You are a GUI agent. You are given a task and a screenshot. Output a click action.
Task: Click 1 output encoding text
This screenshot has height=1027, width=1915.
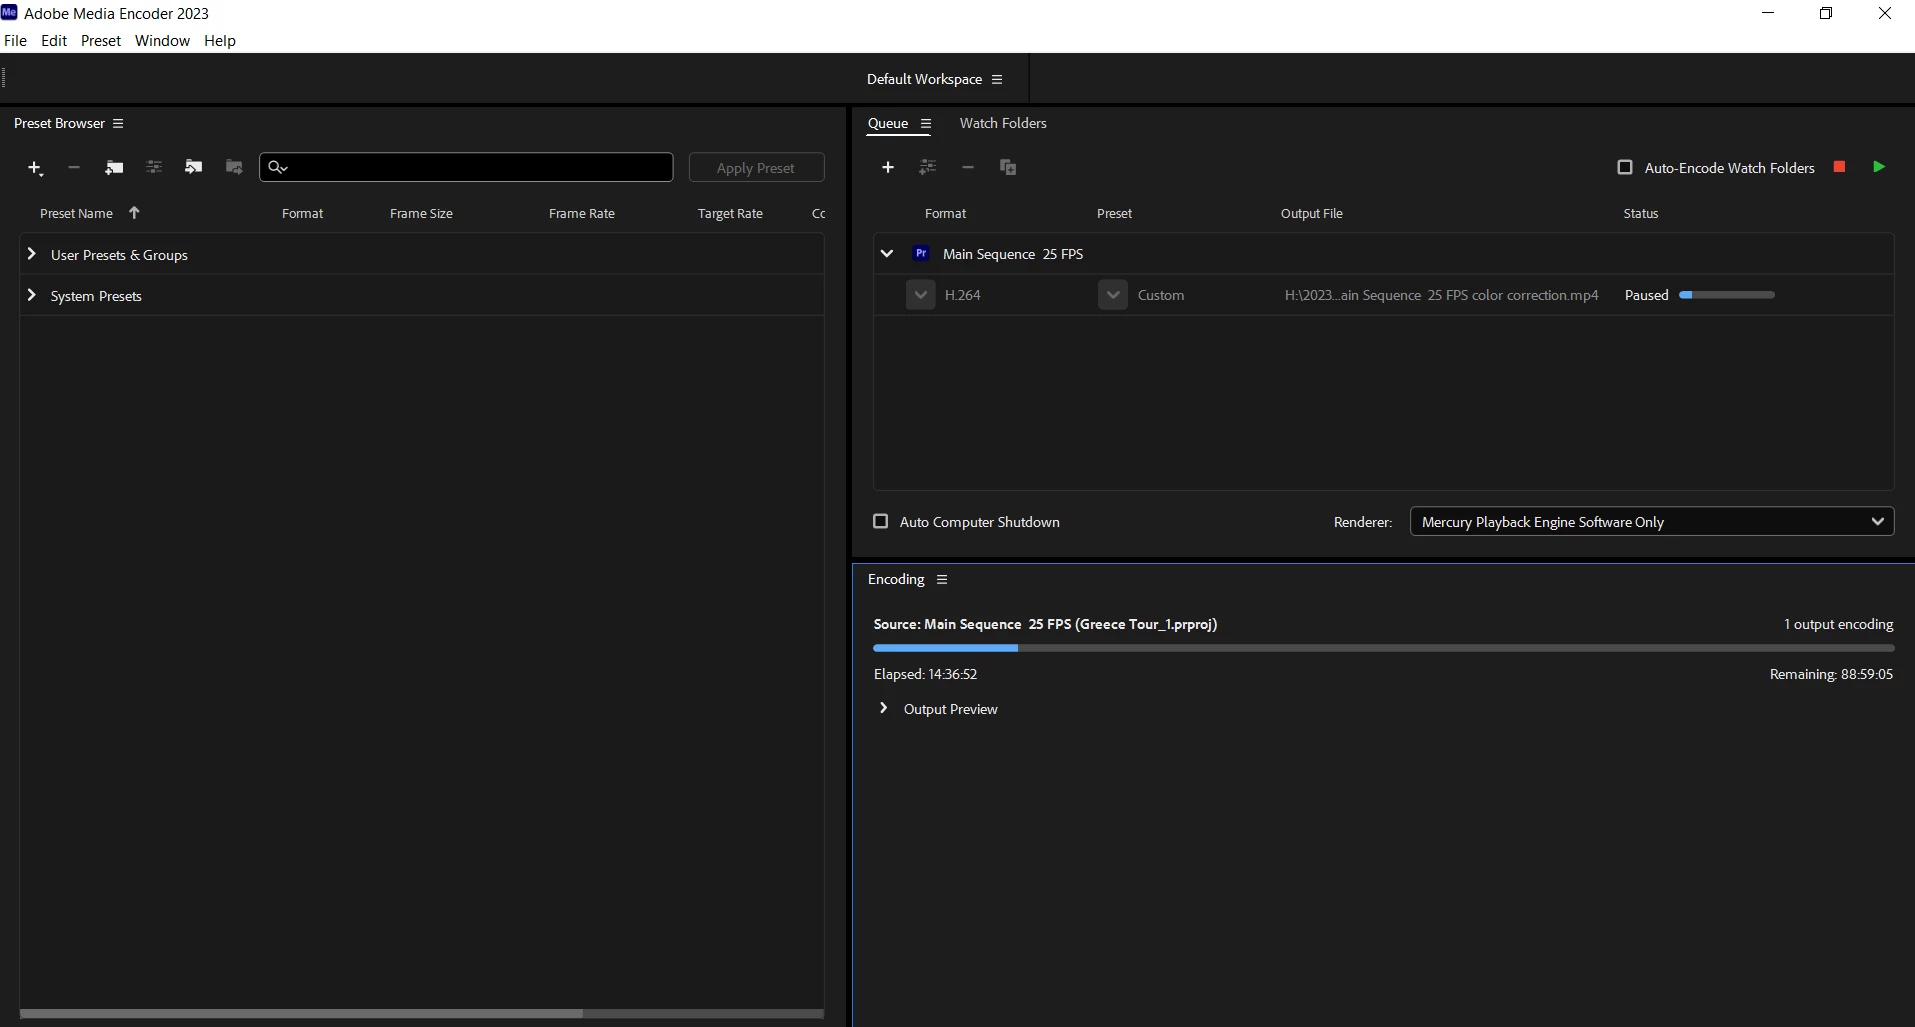click(1839, 624)
